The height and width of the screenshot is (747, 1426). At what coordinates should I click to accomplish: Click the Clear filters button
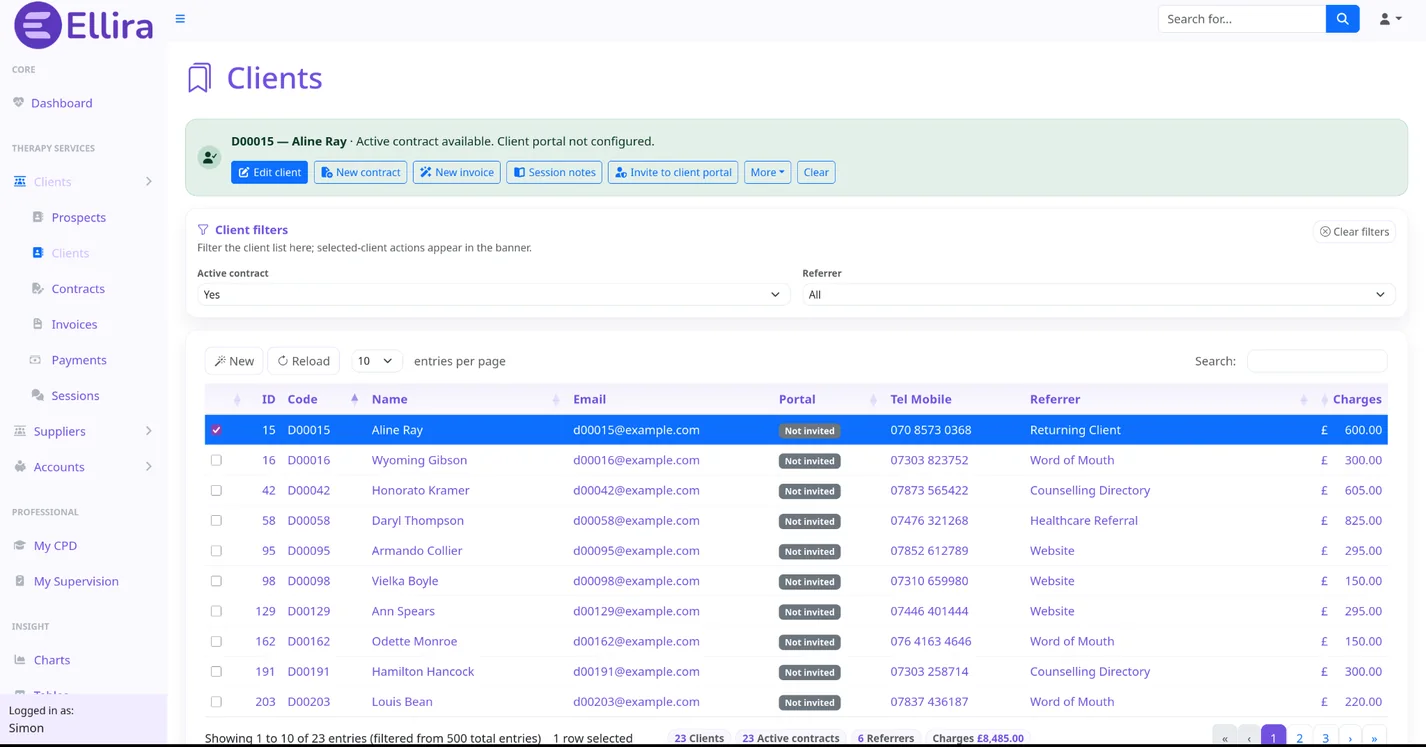1354,232
